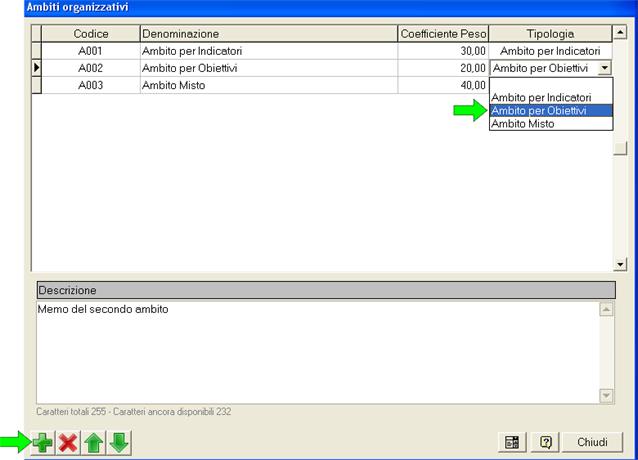Screen dimensions: 638x460
Task: Click the Denominazione column header
Action: point(268,34)
